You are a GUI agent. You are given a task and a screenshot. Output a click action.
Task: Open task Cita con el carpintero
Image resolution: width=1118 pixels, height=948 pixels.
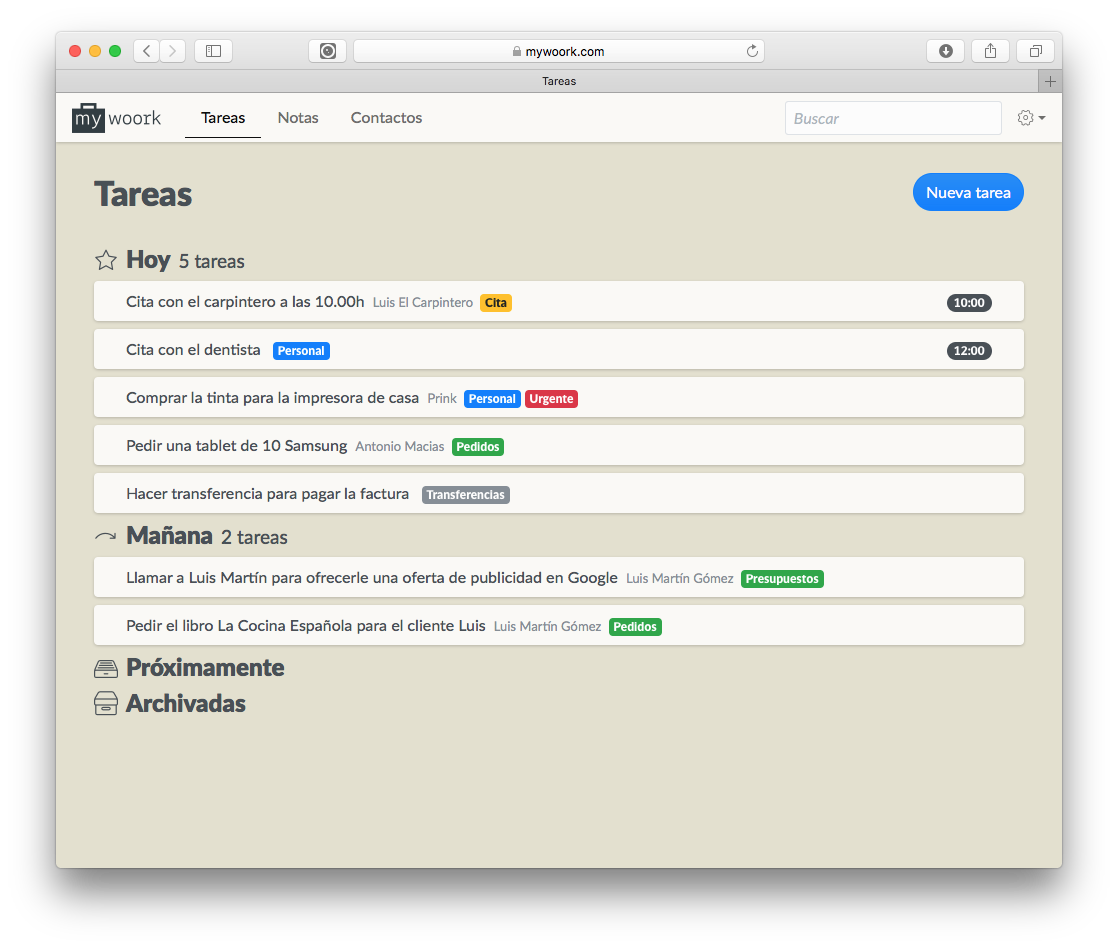[559, 302]
